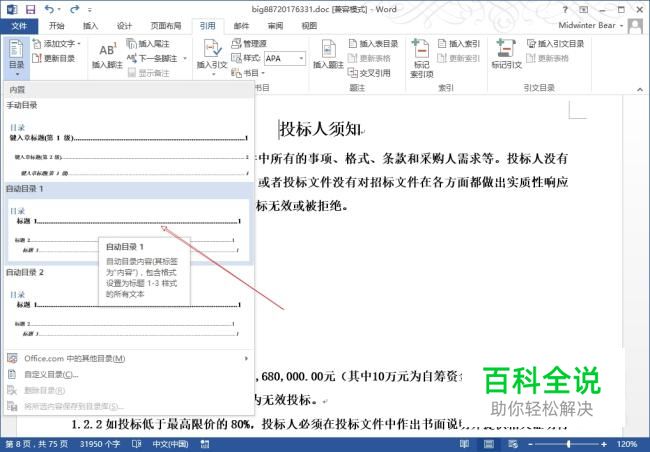
Task: Collapse the ribbon with the chevron
Action: click(640, 89)
